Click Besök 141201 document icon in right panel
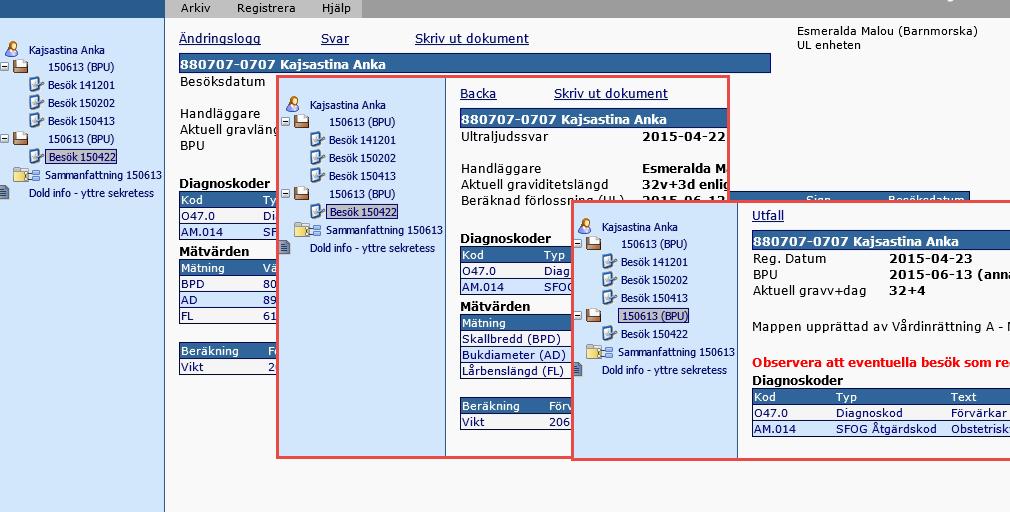 click(x=609, y=262)
